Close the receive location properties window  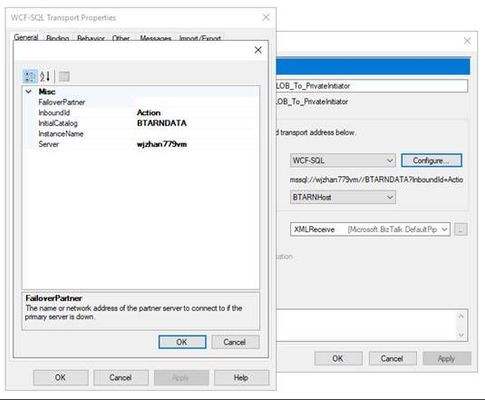(467, 41)
